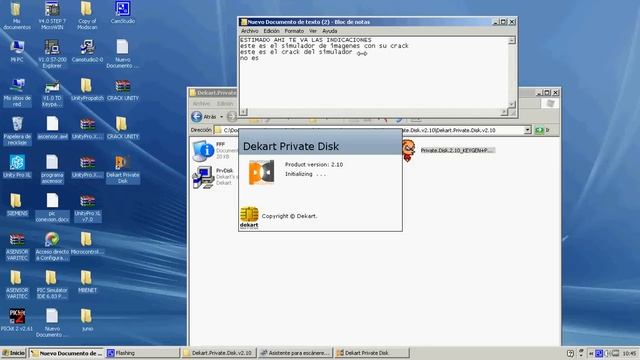Viewport: 640px width, 360px height.
Task: Open the SIEMENS desktop folder
Action: [17, 205]
